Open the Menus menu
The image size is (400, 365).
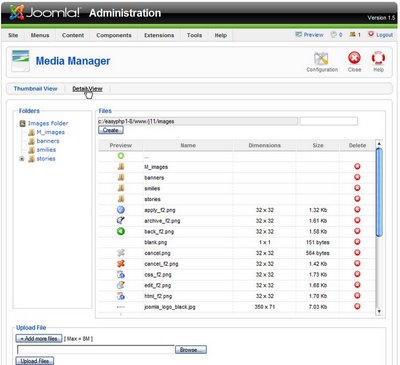40,35
